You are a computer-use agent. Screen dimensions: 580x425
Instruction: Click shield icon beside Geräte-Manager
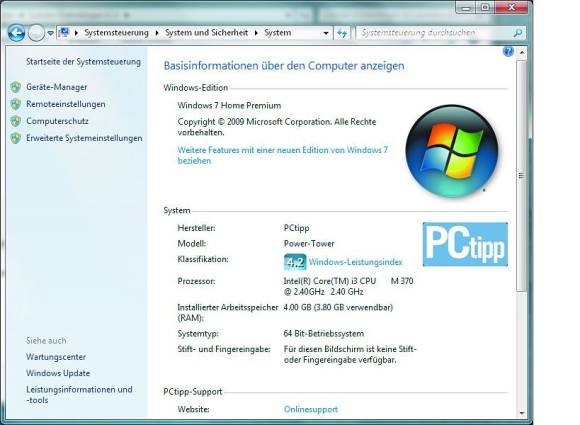pos(16,87)
